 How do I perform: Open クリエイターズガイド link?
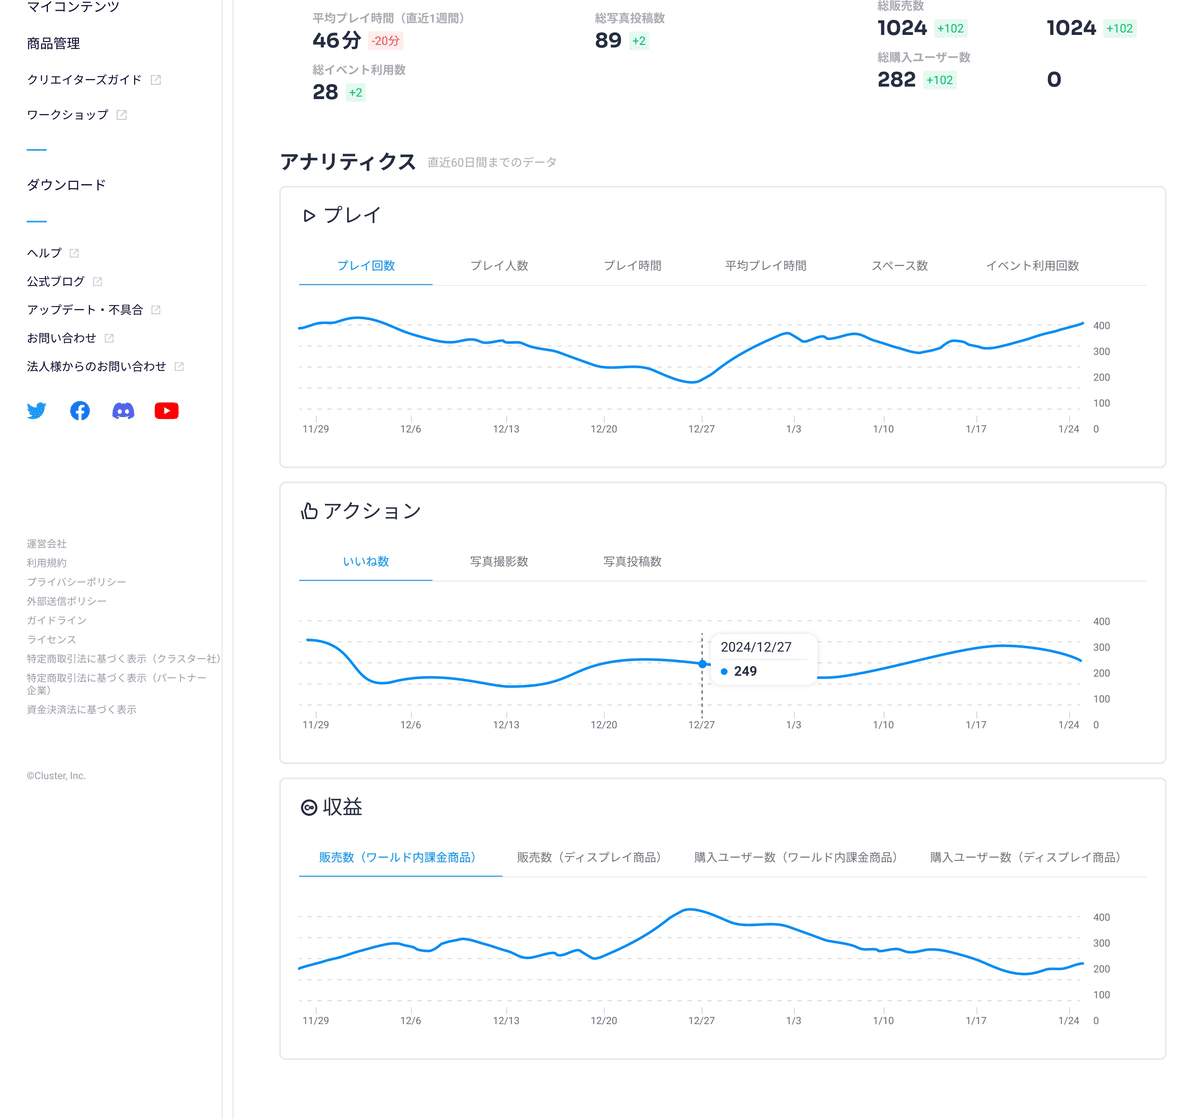(x=84, y=80)
